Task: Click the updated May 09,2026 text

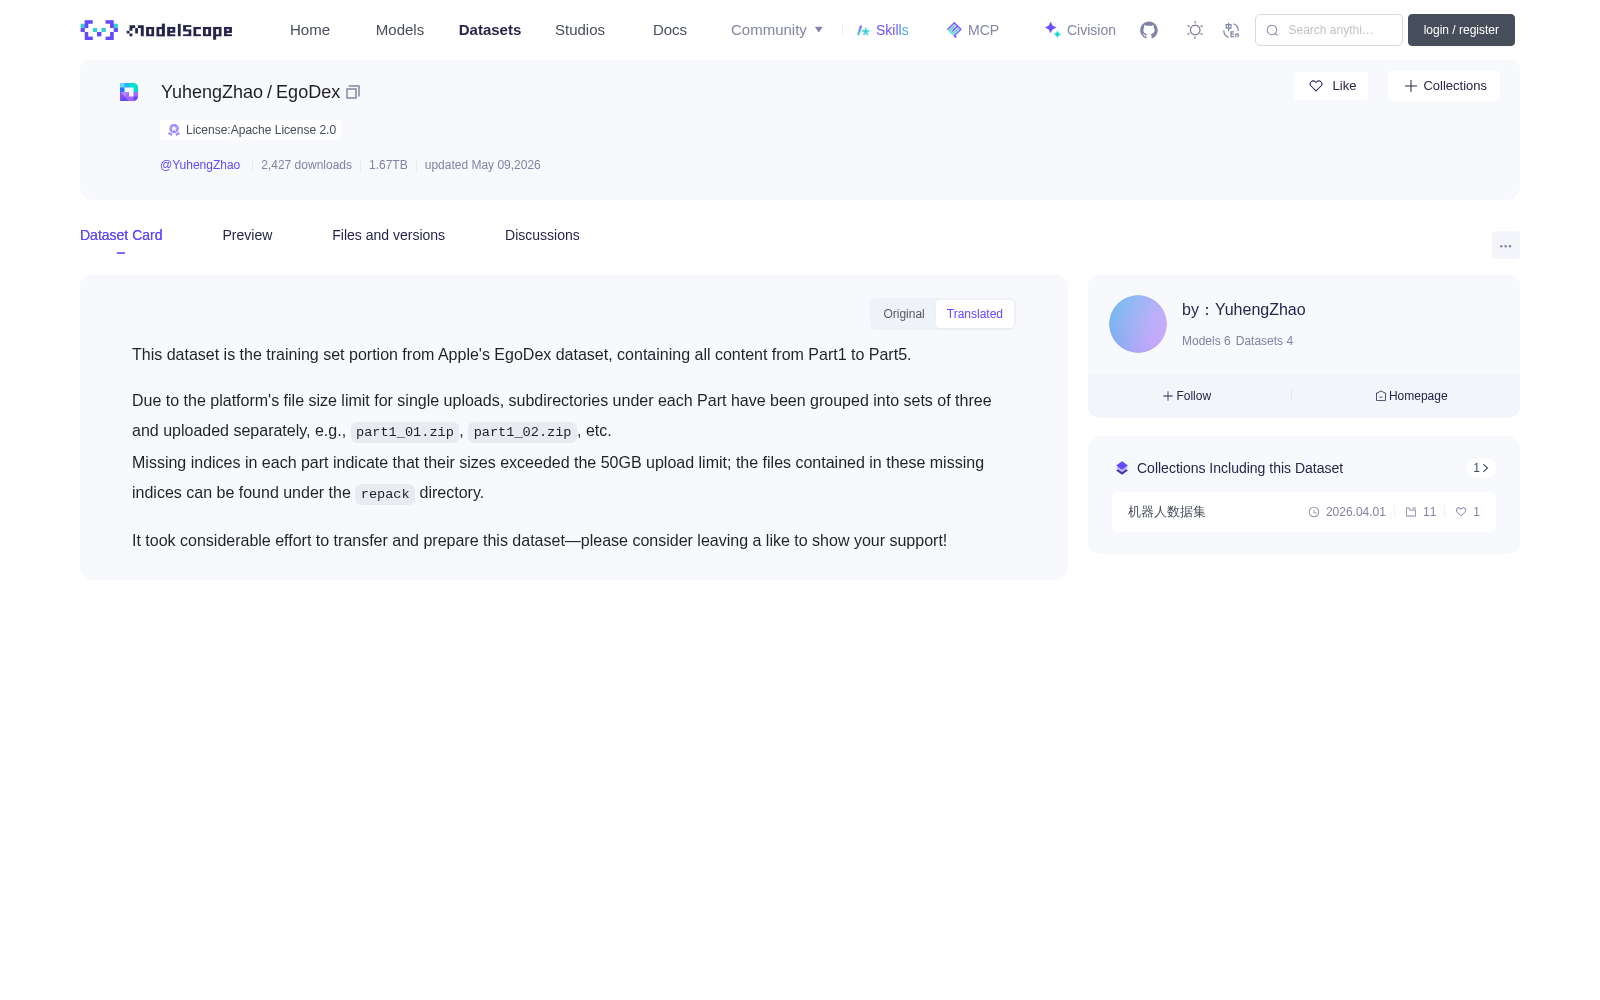Action: click(x=482, y=165)
